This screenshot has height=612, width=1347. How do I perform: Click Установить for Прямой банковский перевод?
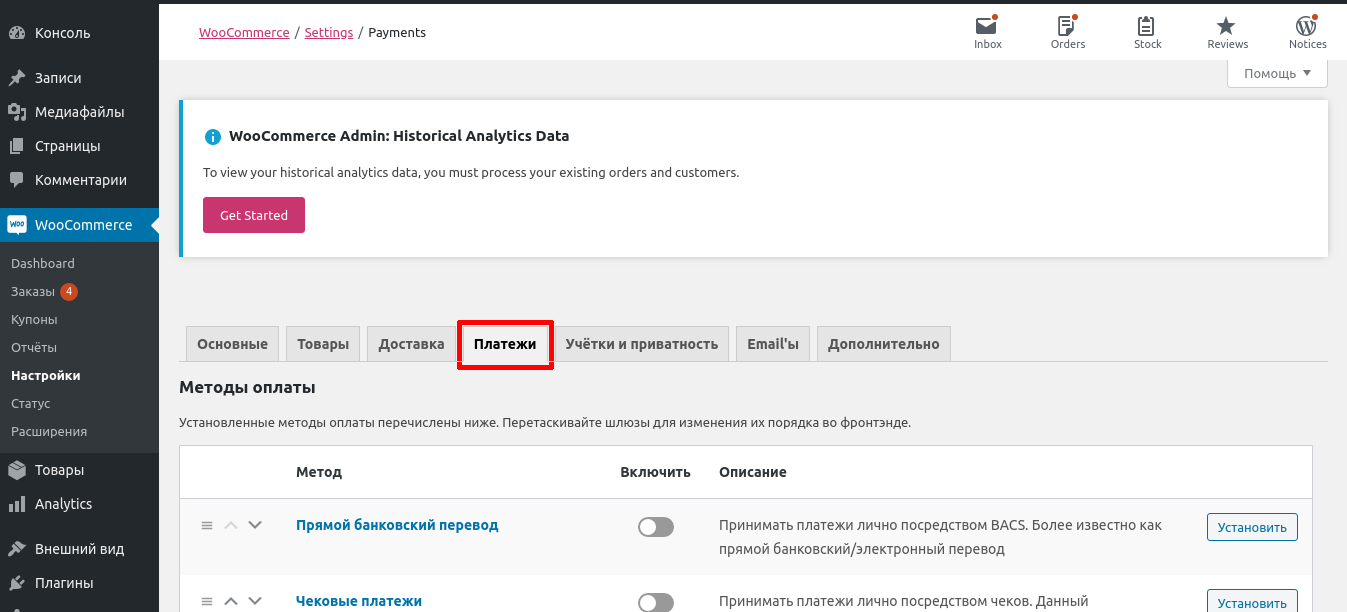click(1252, 527)
